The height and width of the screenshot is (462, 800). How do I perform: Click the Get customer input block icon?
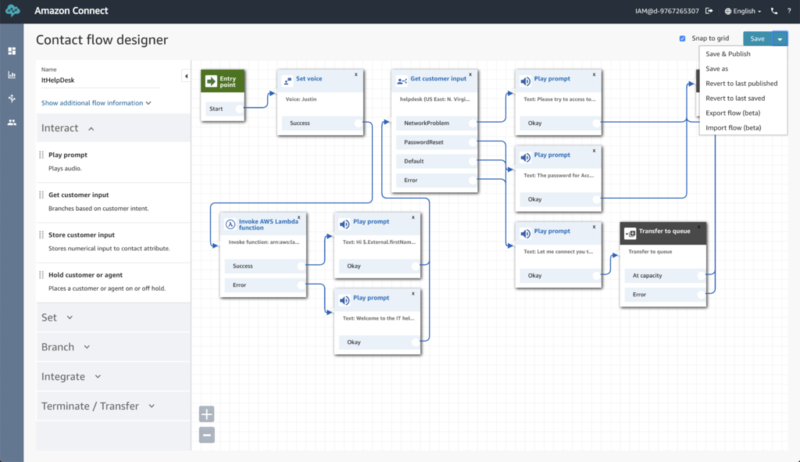(x=402, y=81)
